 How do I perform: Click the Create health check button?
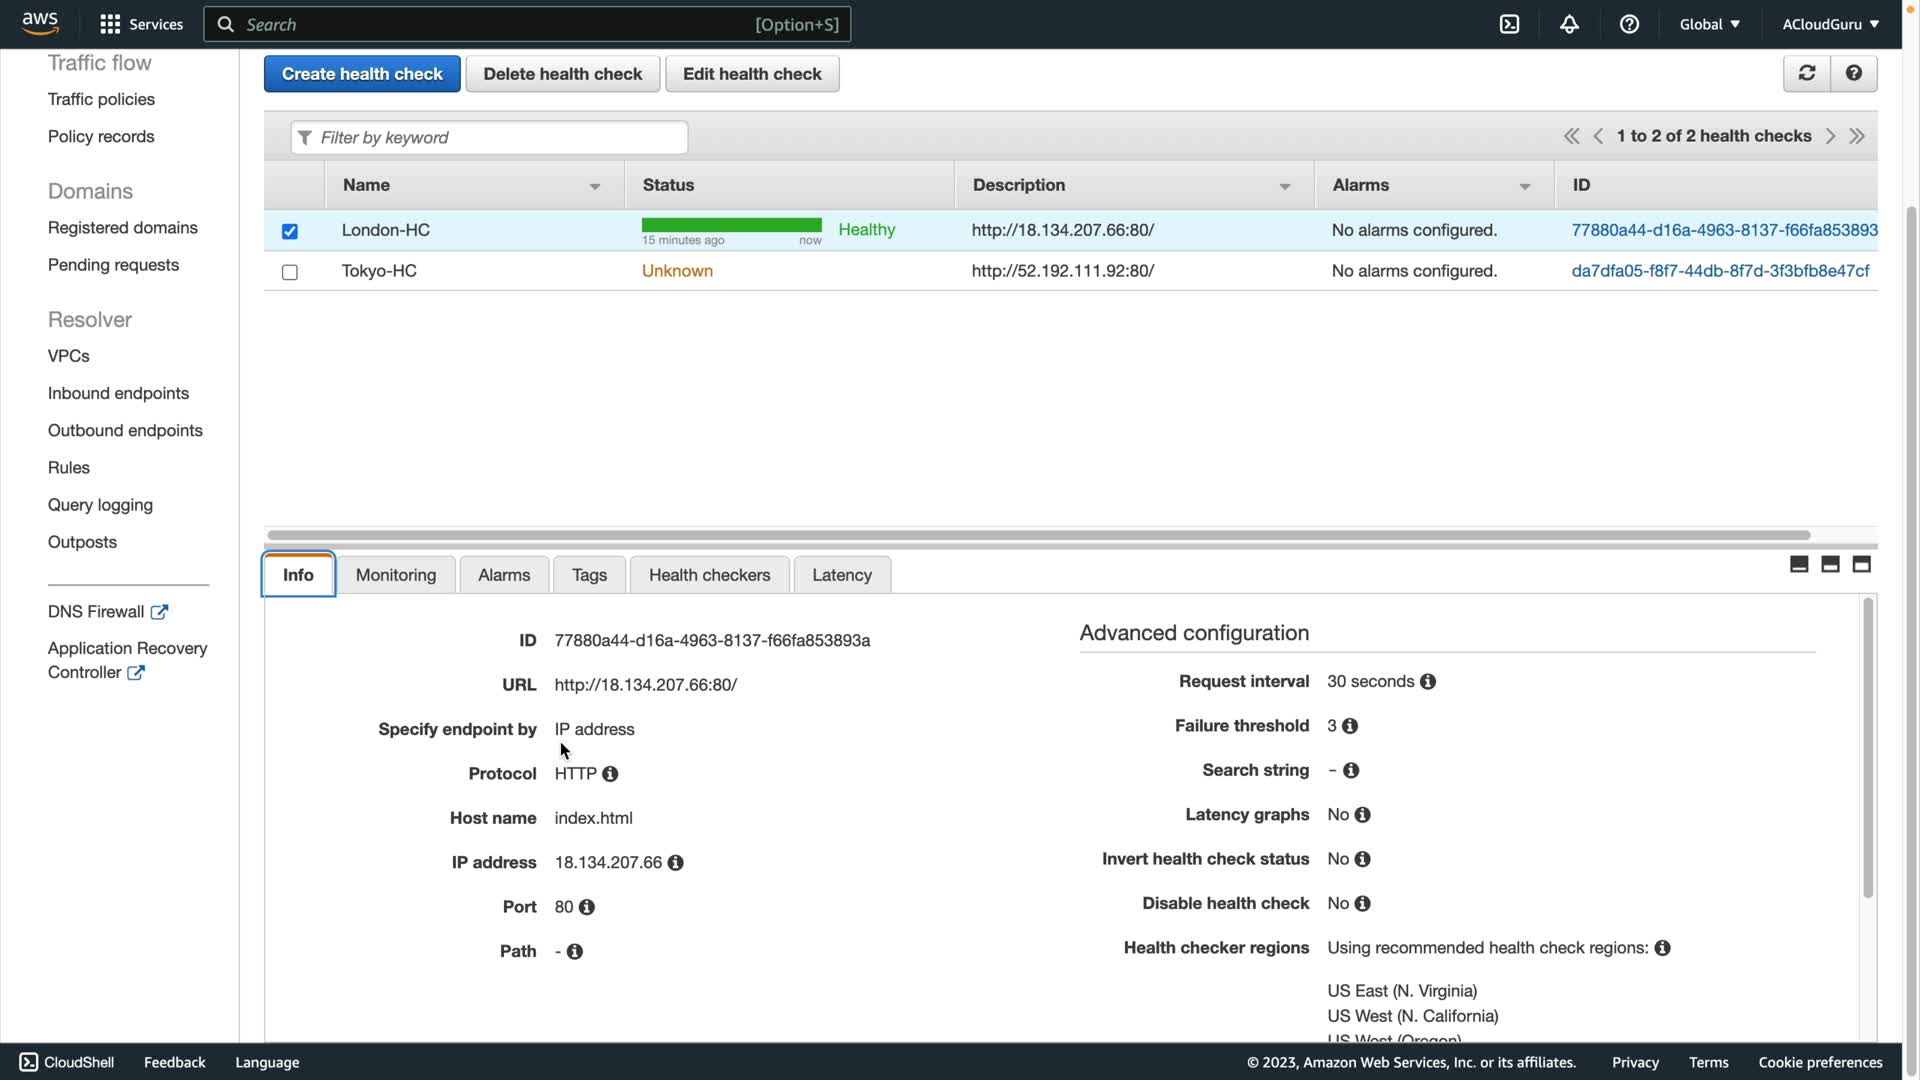362,74
